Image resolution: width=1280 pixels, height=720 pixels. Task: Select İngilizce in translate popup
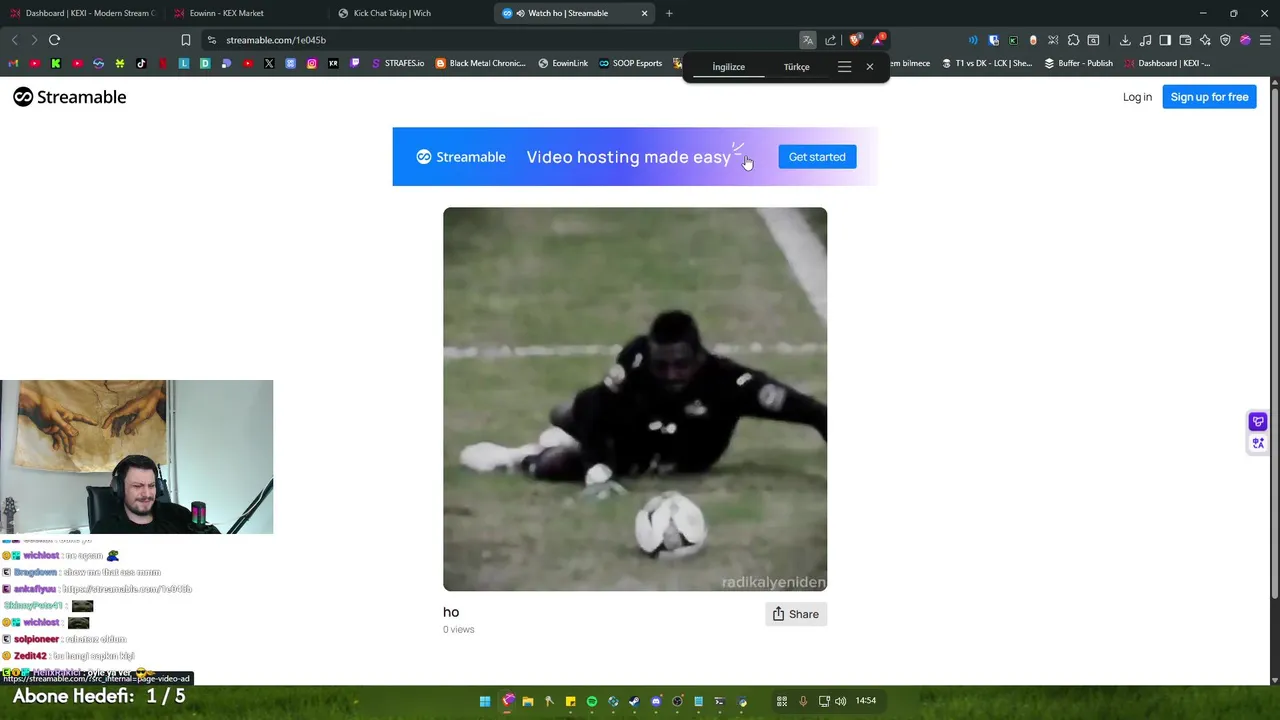[728, 67]
